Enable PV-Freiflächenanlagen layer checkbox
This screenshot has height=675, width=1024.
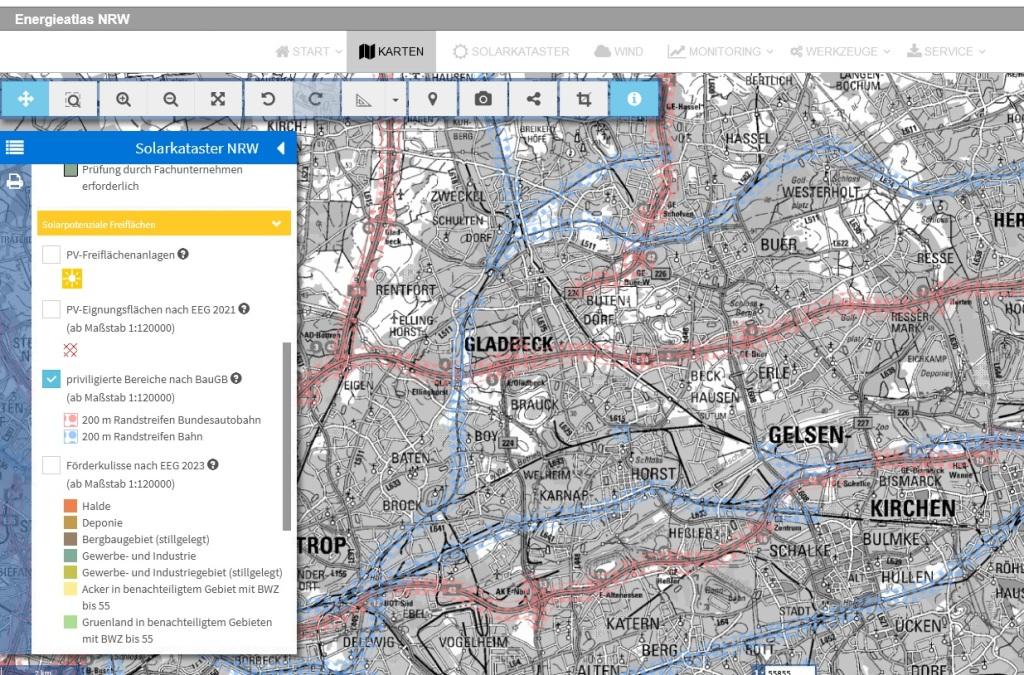pyautogui.click(x=51, y=255)
